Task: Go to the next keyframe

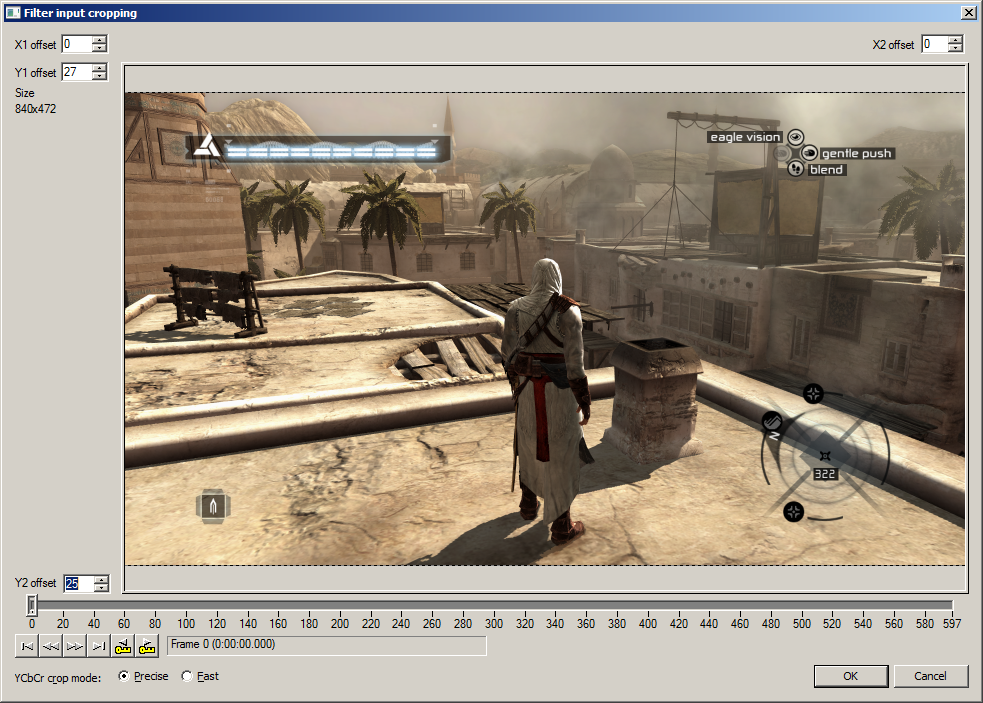Action: pos(147,646)
